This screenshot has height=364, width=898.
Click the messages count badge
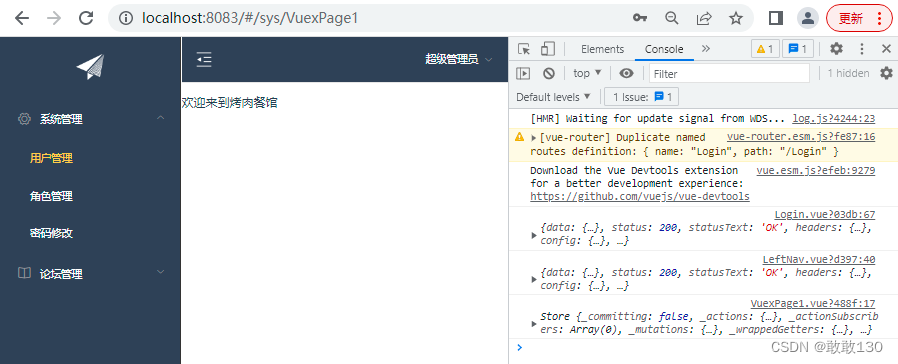pyautogui.click(x=798, y=49)
